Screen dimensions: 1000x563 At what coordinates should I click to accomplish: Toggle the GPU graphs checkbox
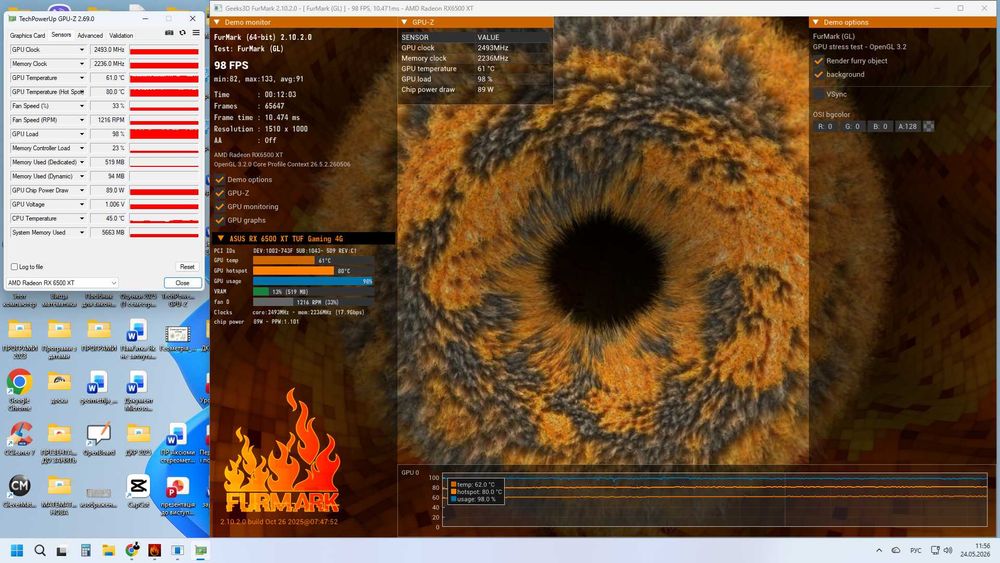point(220,220)
